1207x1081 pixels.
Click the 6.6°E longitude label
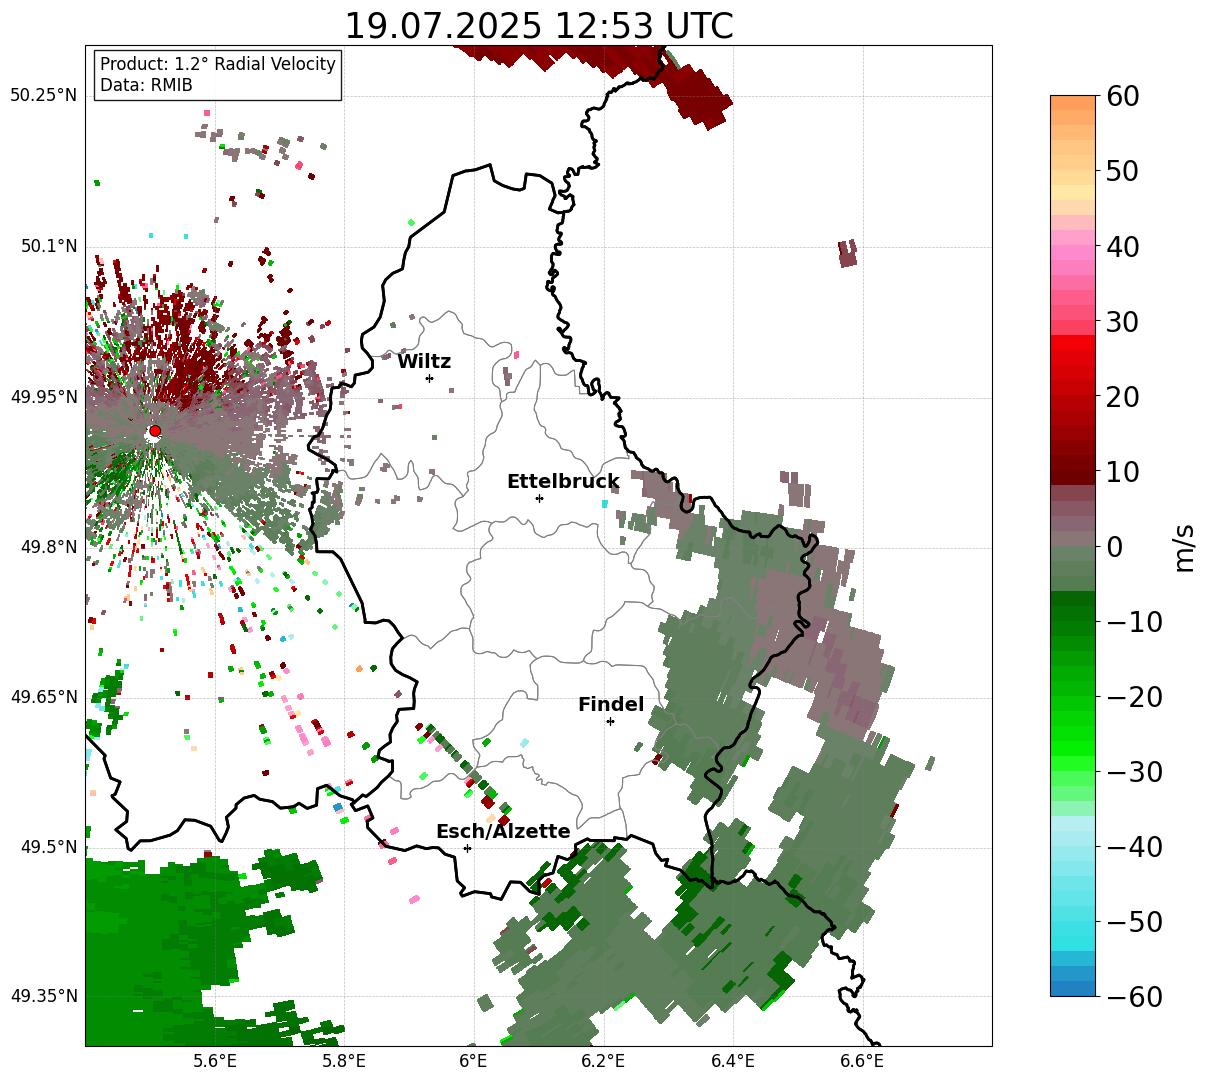(862, 1061)
